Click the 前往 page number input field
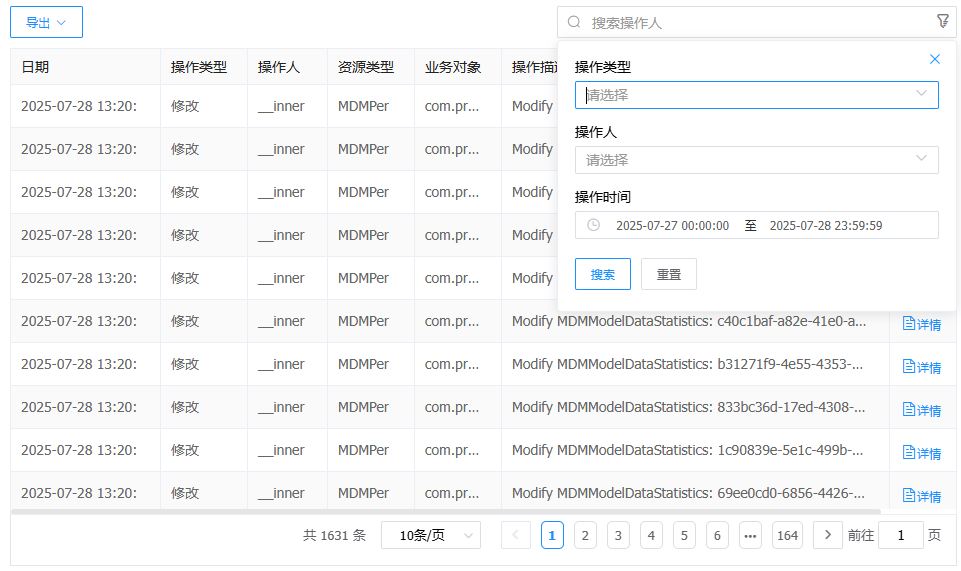This screenshot has width=961, height=571. coord(900,535)
